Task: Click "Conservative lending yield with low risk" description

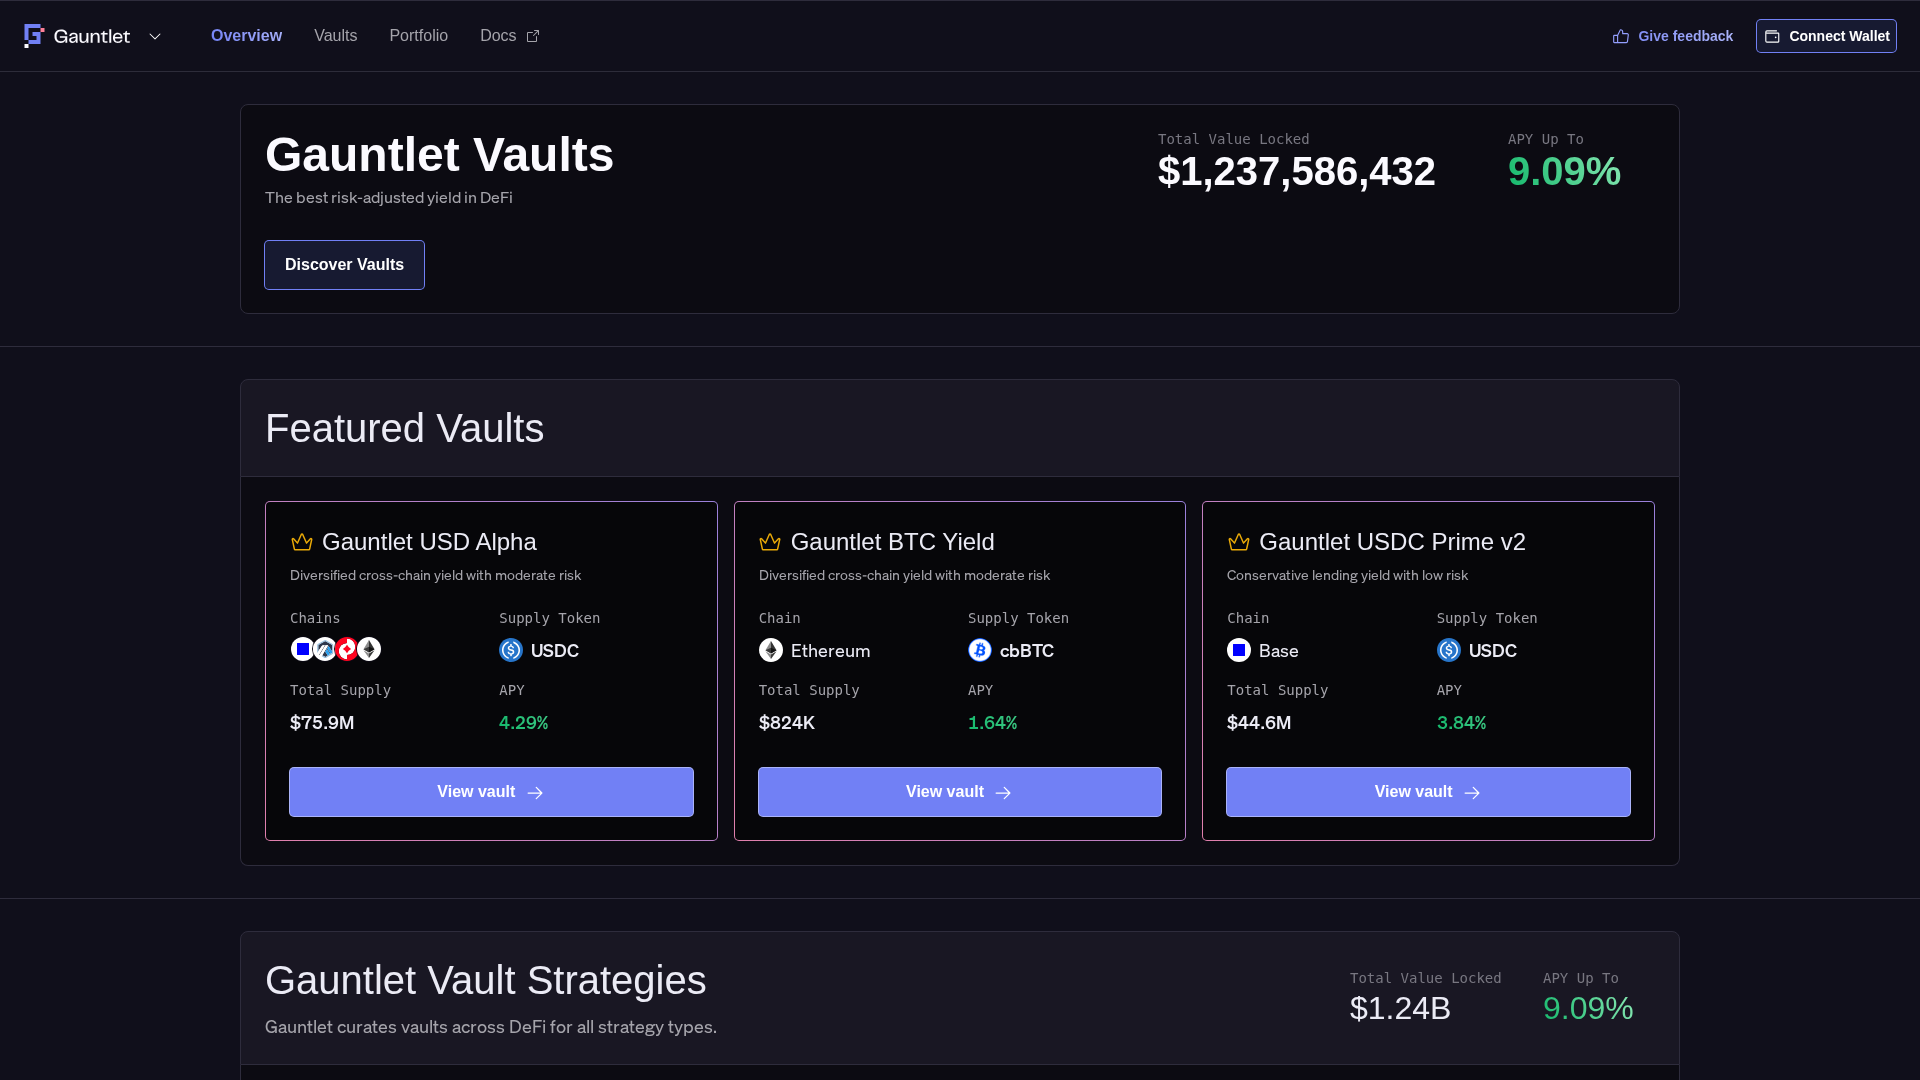Action: [1348, 575]
